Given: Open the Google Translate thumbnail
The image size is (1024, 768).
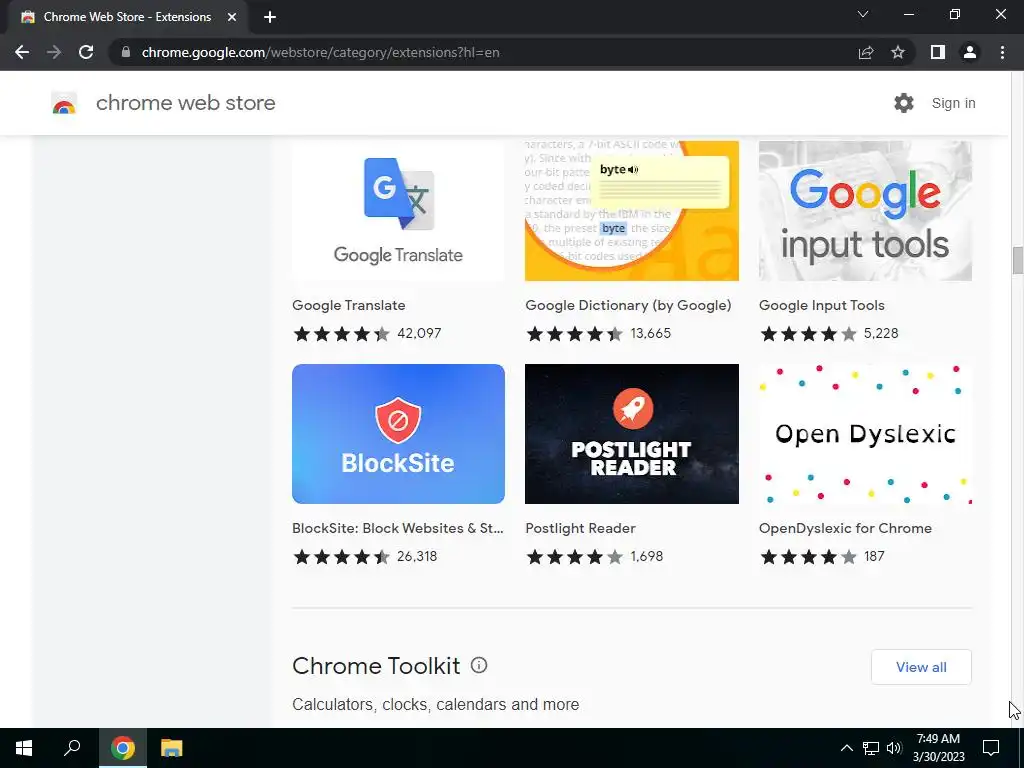Looking at the screenshot, I should click(398, 211).
